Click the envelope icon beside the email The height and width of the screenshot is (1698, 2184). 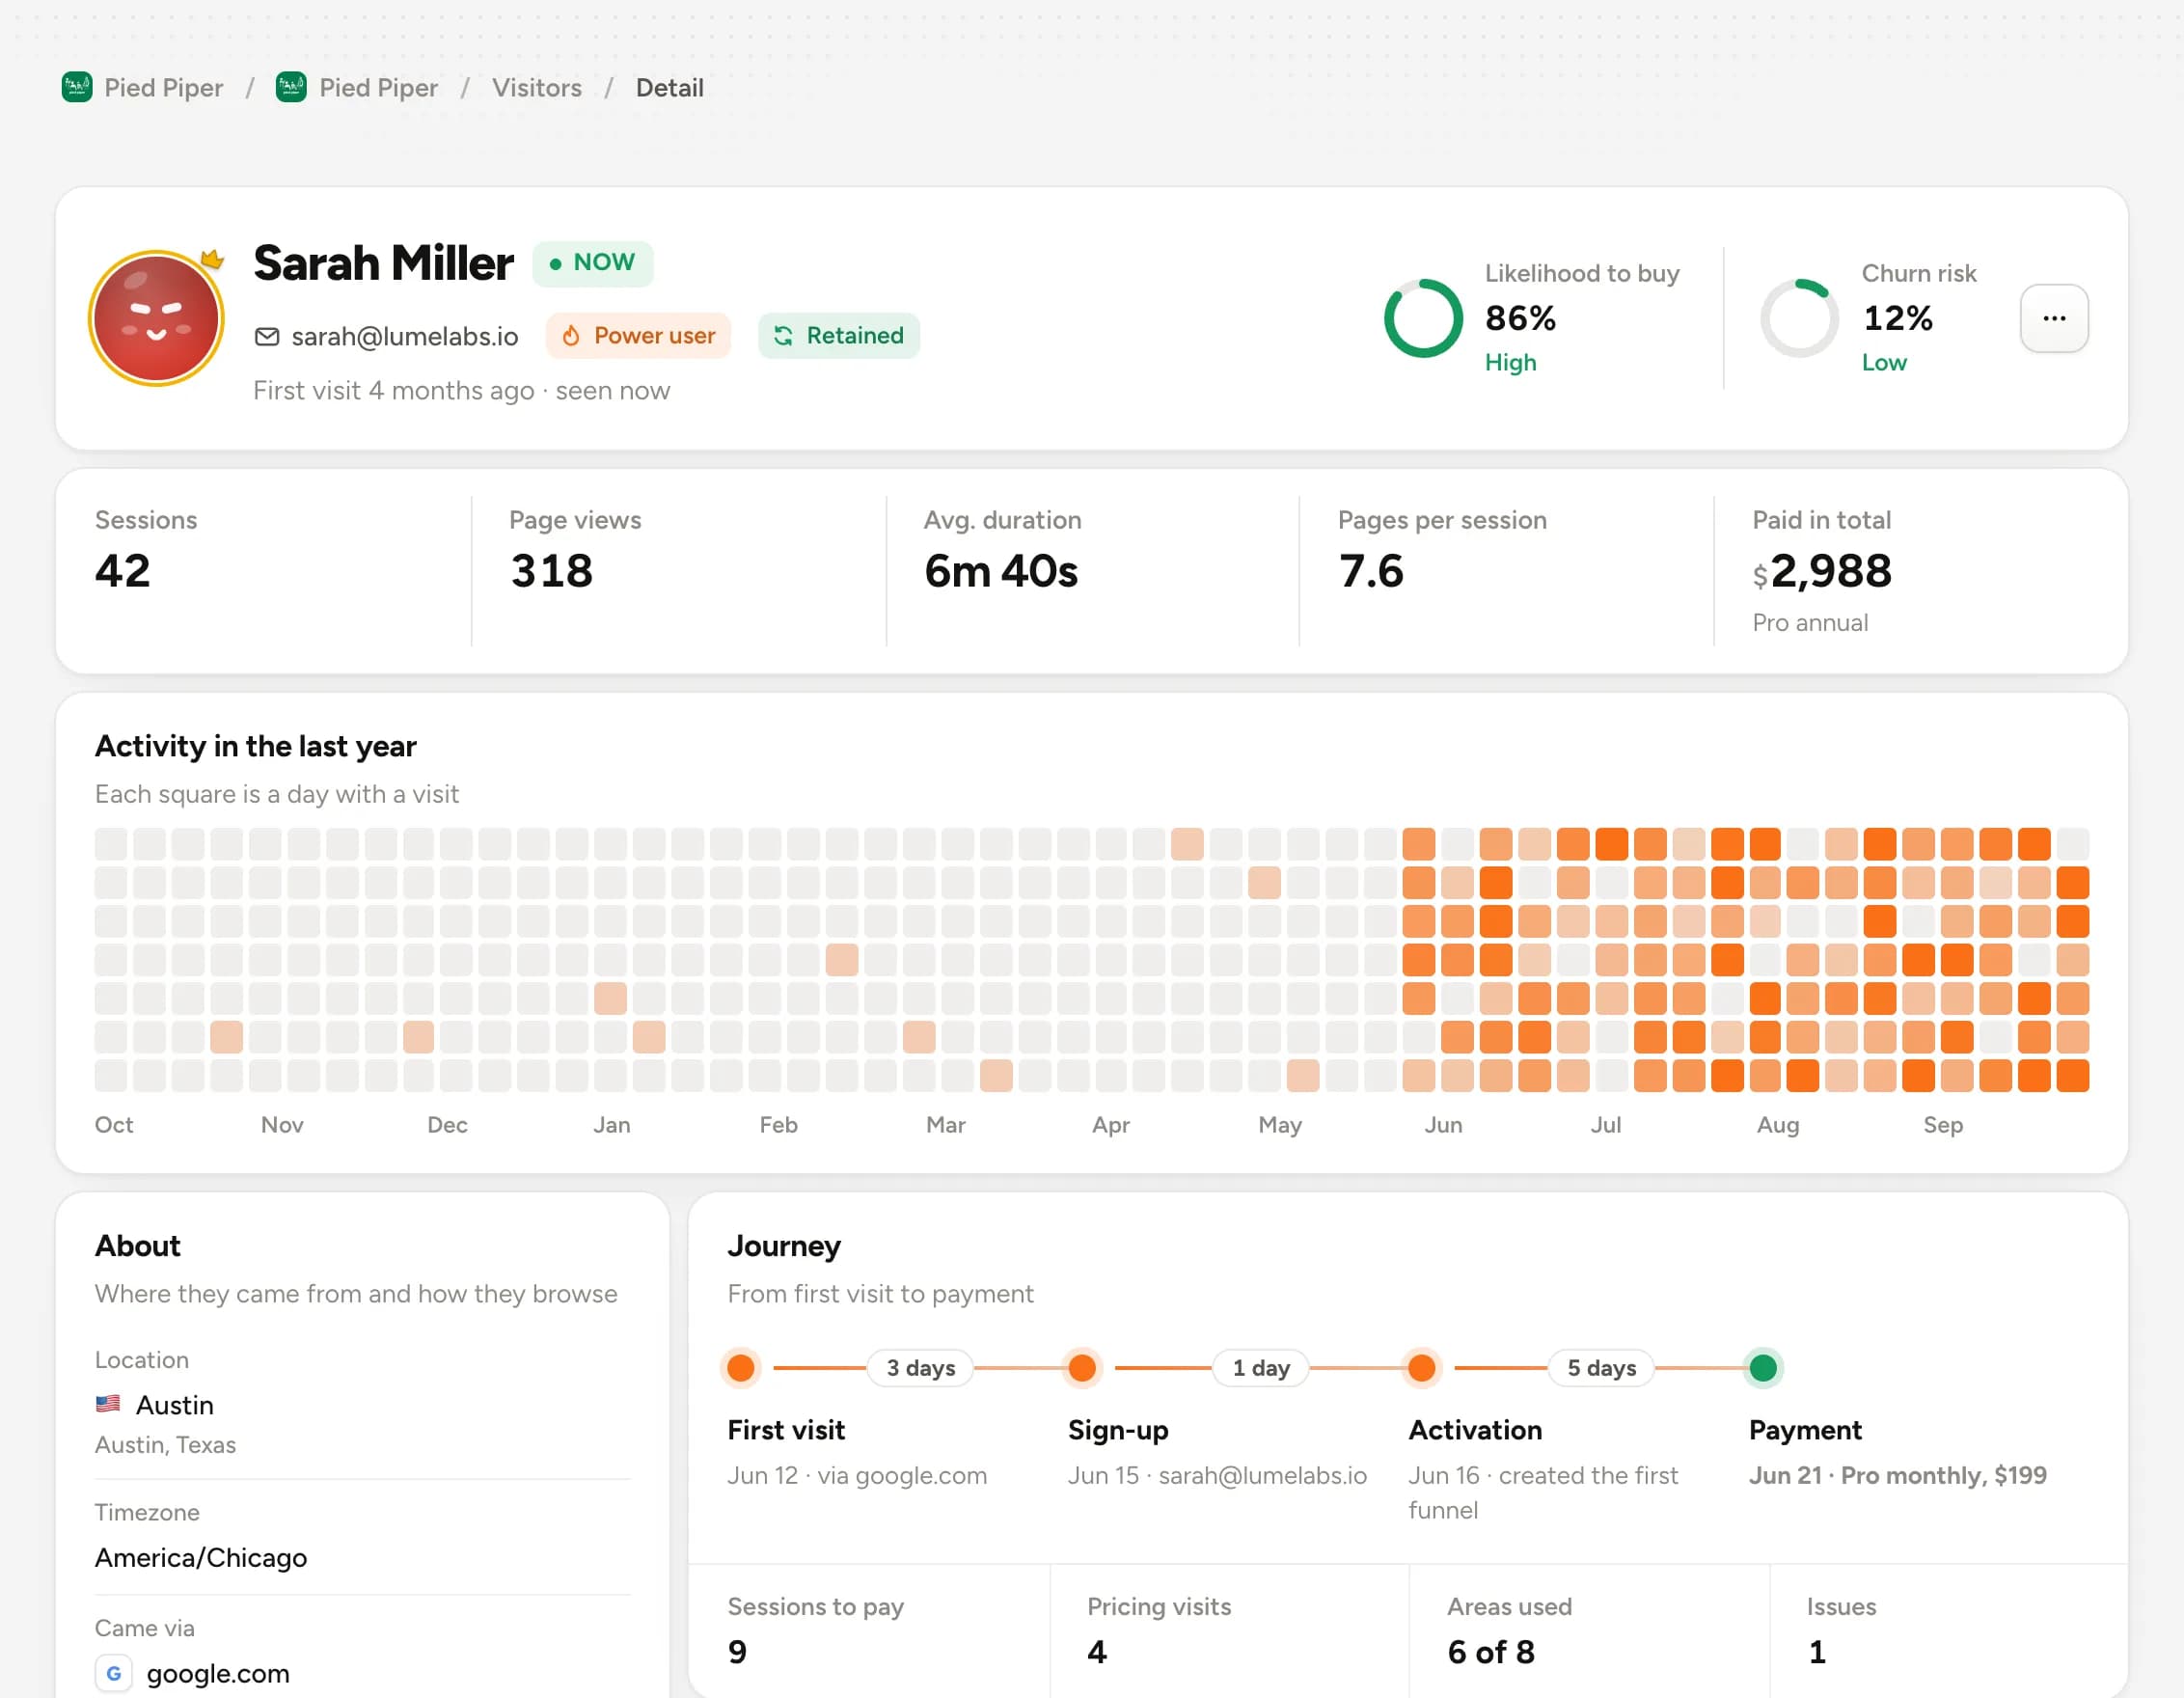(267, 336)
